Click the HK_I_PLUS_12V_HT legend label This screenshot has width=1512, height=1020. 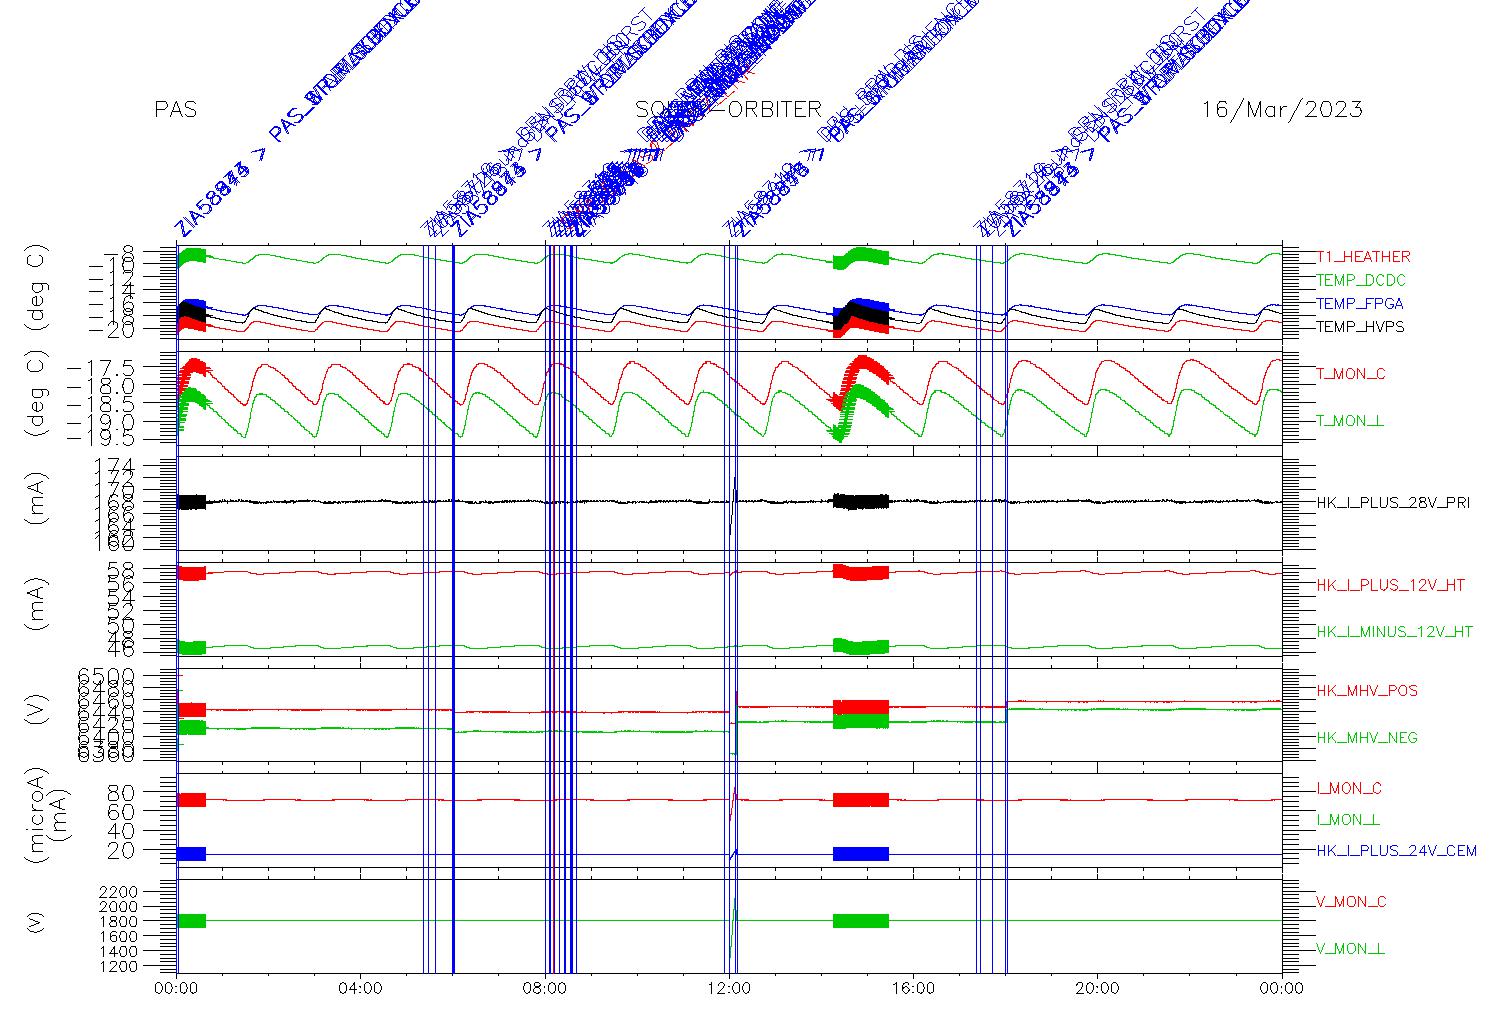click(1391, 585)
